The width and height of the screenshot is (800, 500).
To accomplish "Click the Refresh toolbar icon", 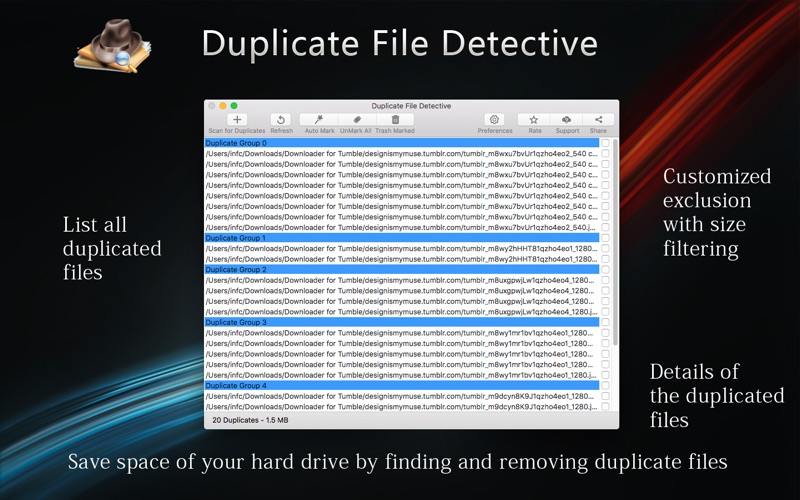I will (281, 119).
